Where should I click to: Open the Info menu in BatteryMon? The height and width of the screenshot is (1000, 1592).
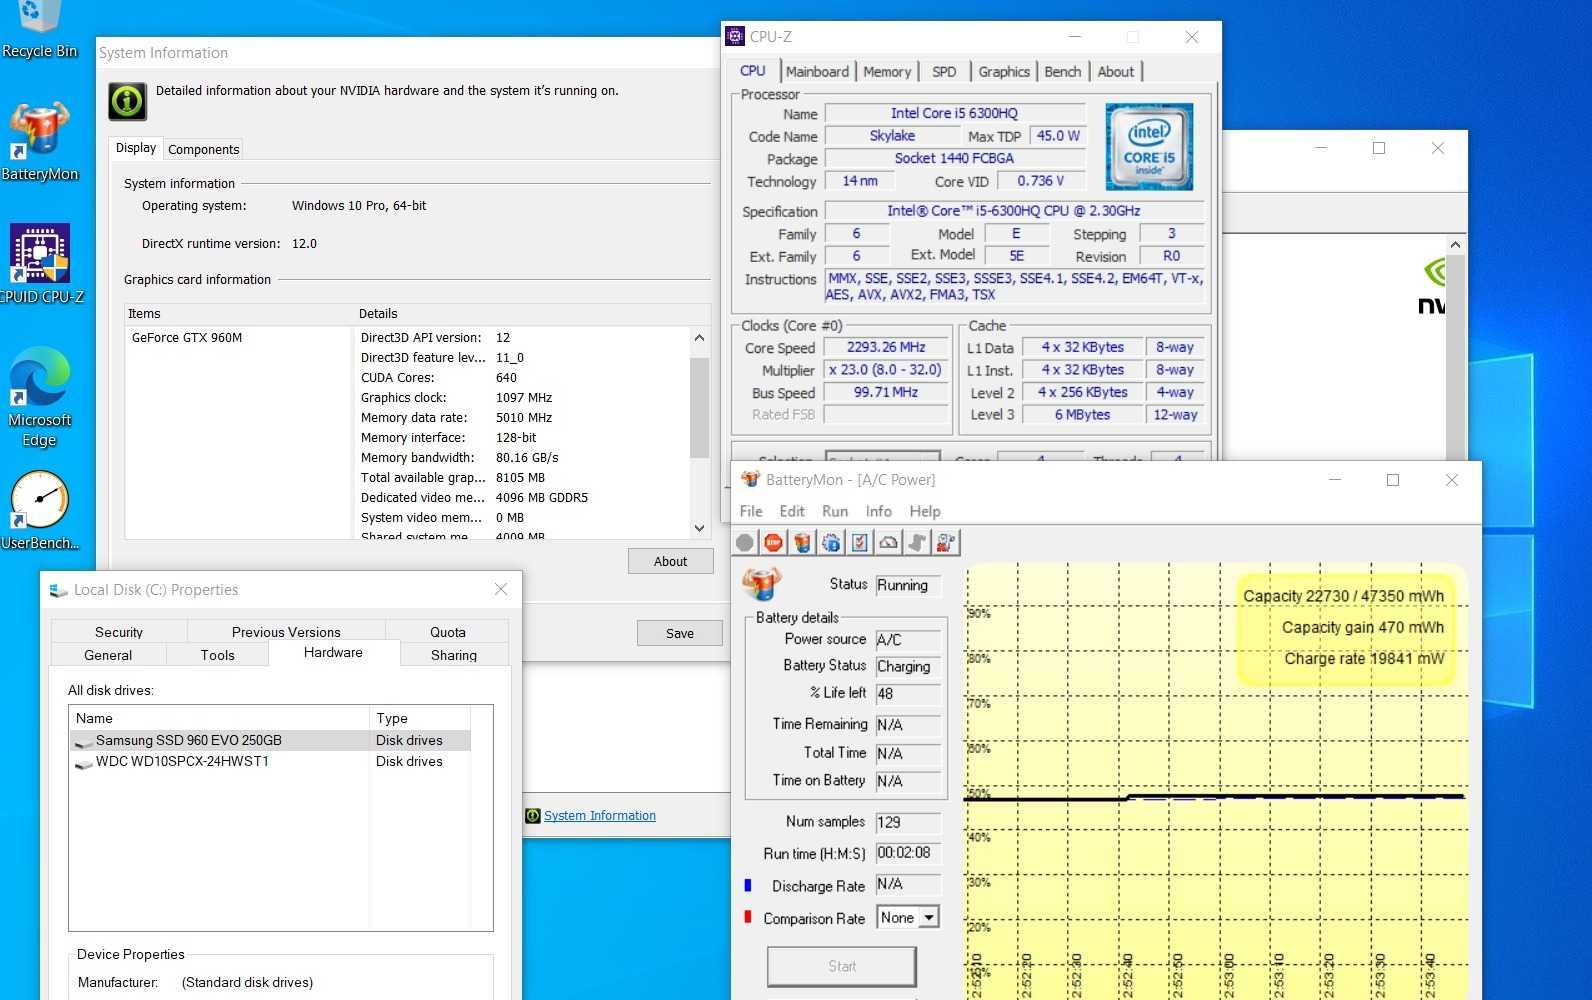(879, 511)
